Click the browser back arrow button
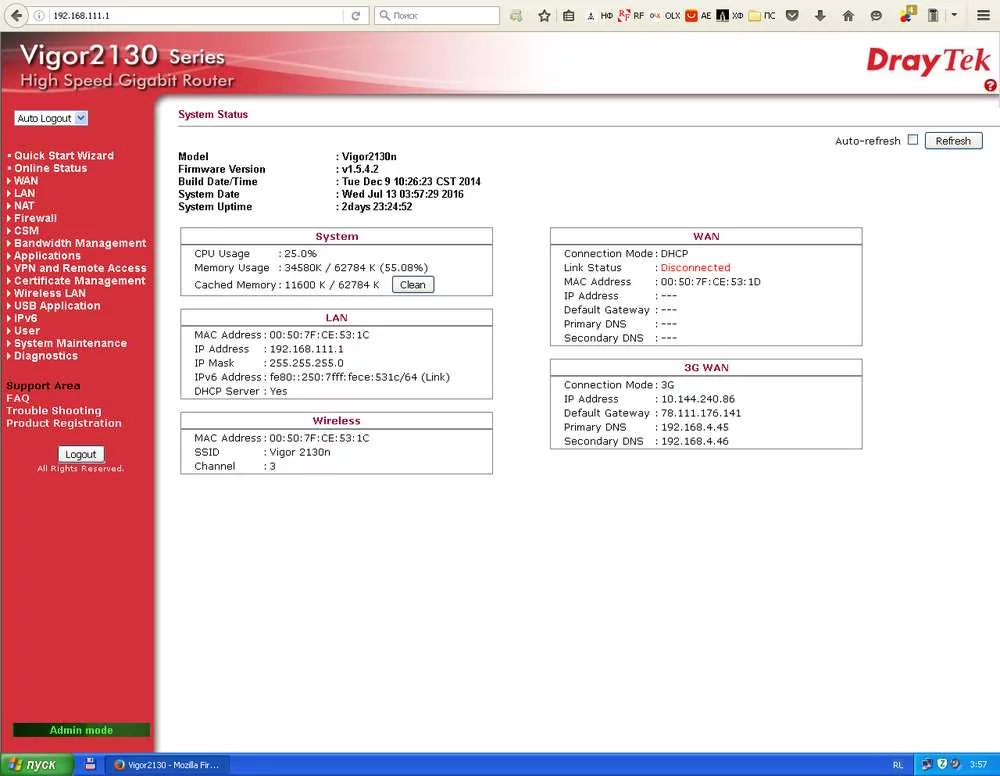Screen dimensions: 1000x776 pos(16,16)
